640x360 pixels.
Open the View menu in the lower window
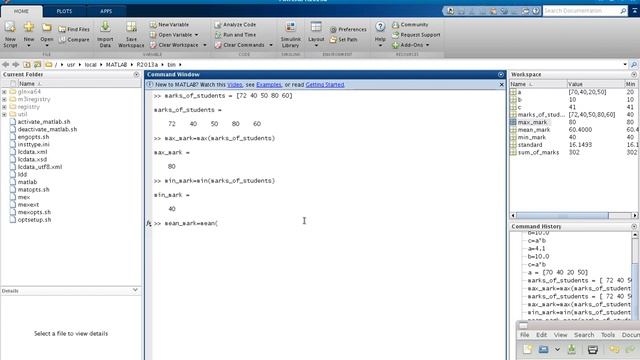560,335
